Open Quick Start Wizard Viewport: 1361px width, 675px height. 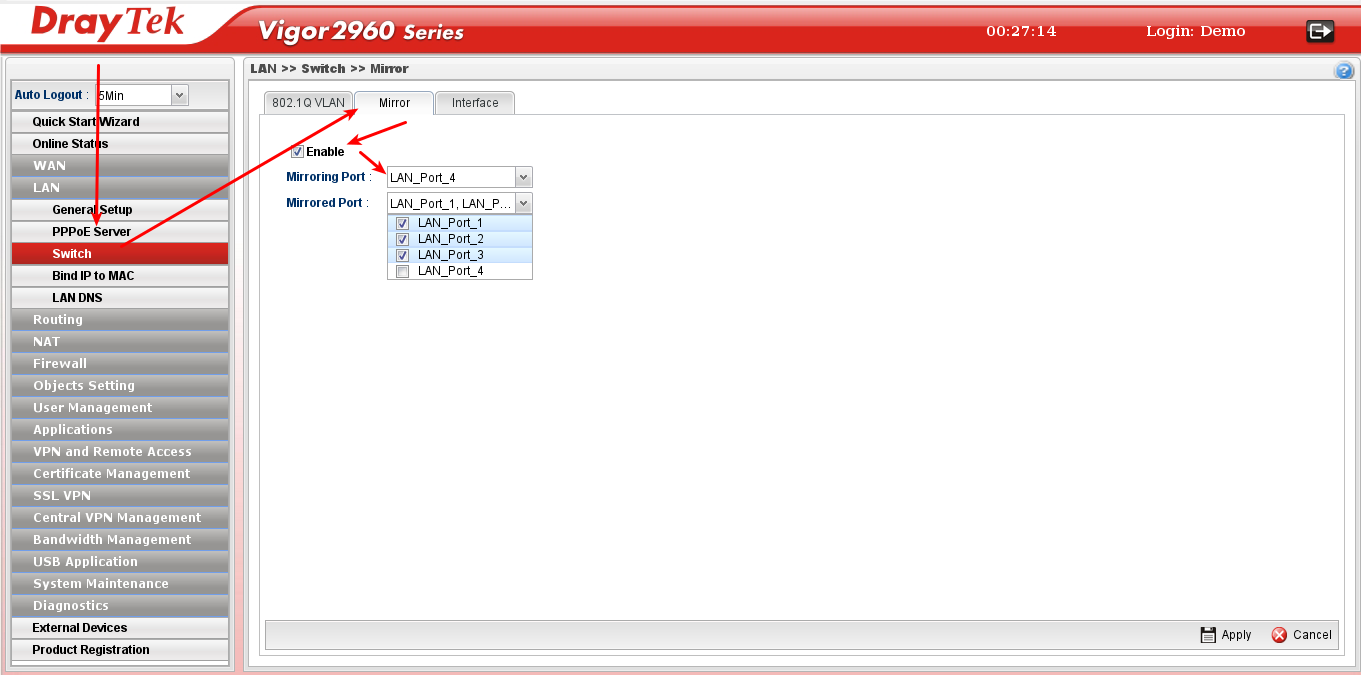pyautogui.click(x=86, y=122)
